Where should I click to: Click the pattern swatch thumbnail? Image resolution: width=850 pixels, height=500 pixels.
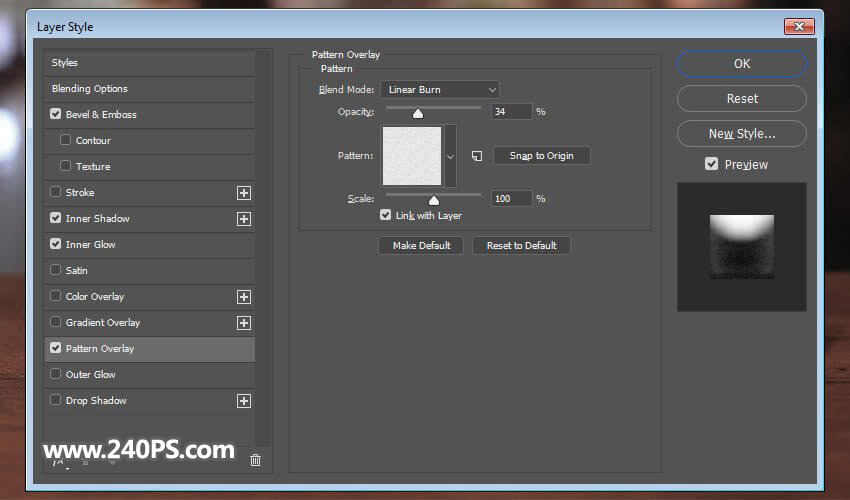click(412, 156)
